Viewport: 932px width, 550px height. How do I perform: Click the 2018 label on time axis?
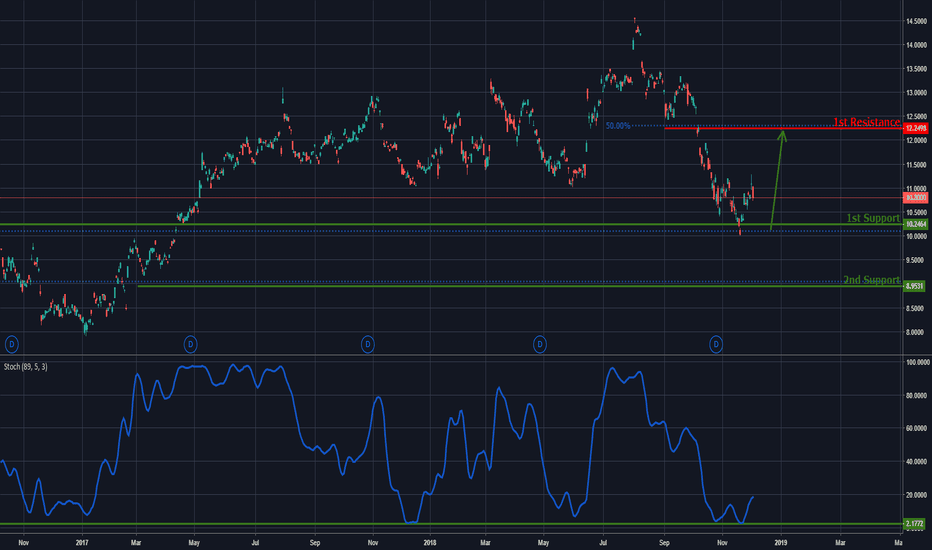click(430, 542)
